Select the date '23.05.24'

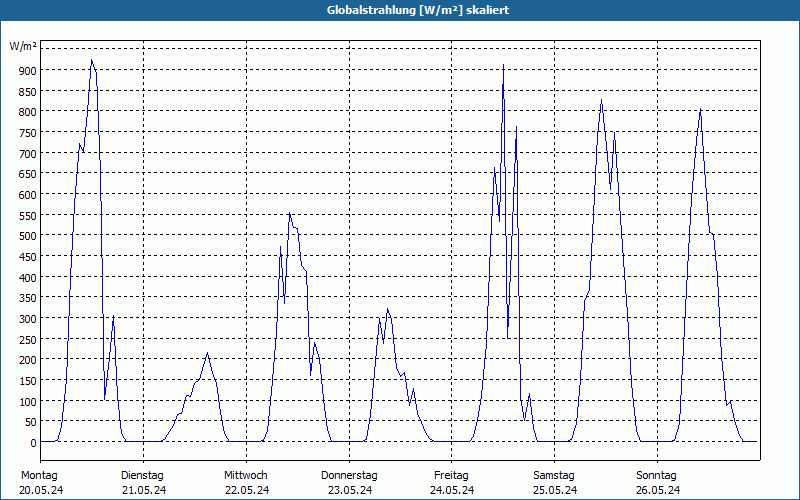[349, 490]
